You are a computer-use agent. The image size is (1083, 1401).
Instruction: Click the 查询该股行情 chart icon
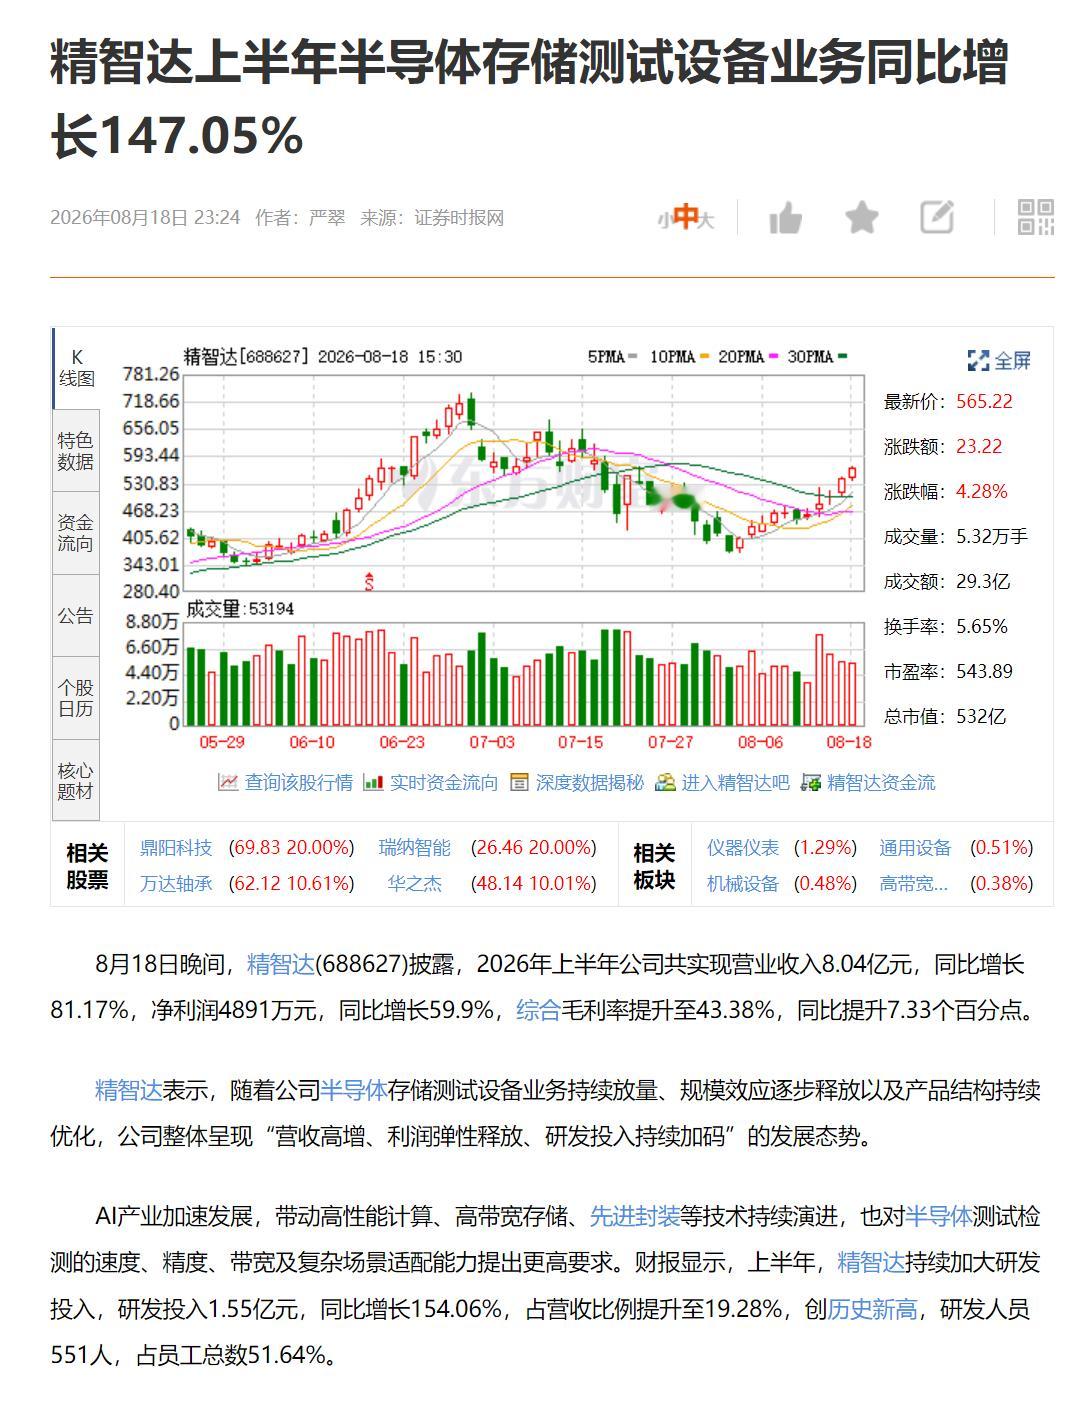[x=228, y=782]
